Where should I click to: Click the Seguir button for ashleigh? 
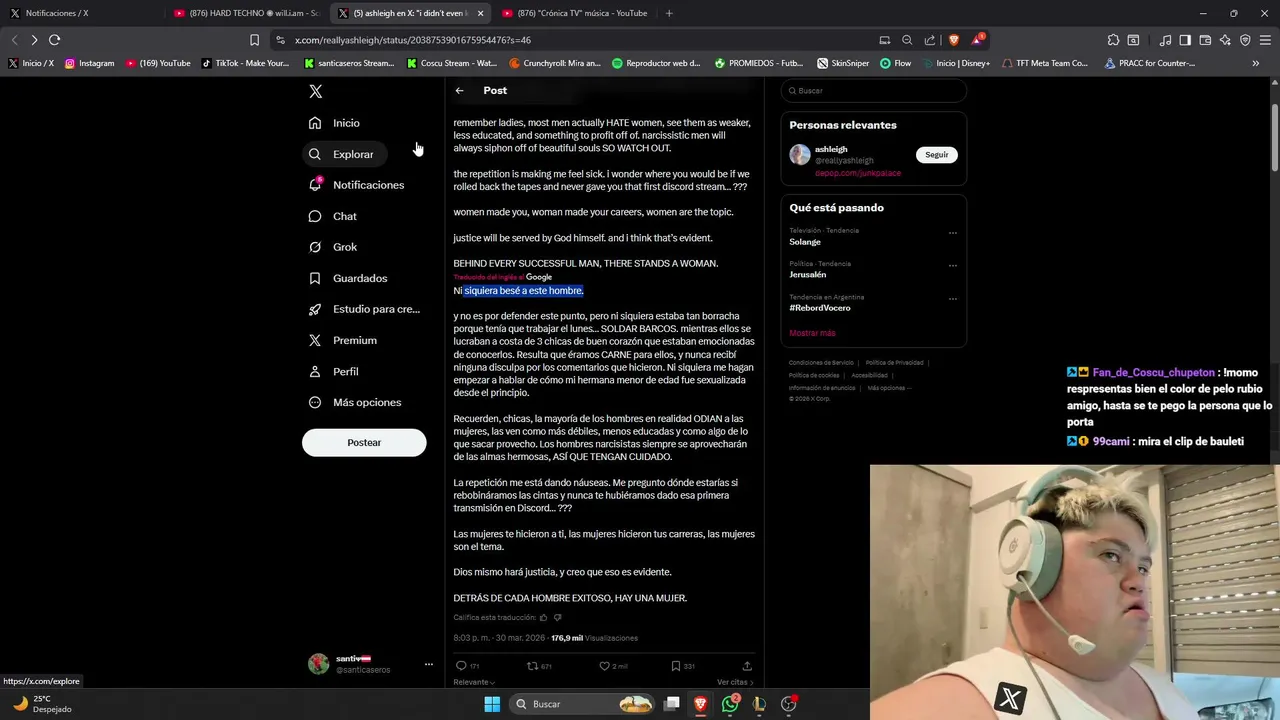point(937,155)
